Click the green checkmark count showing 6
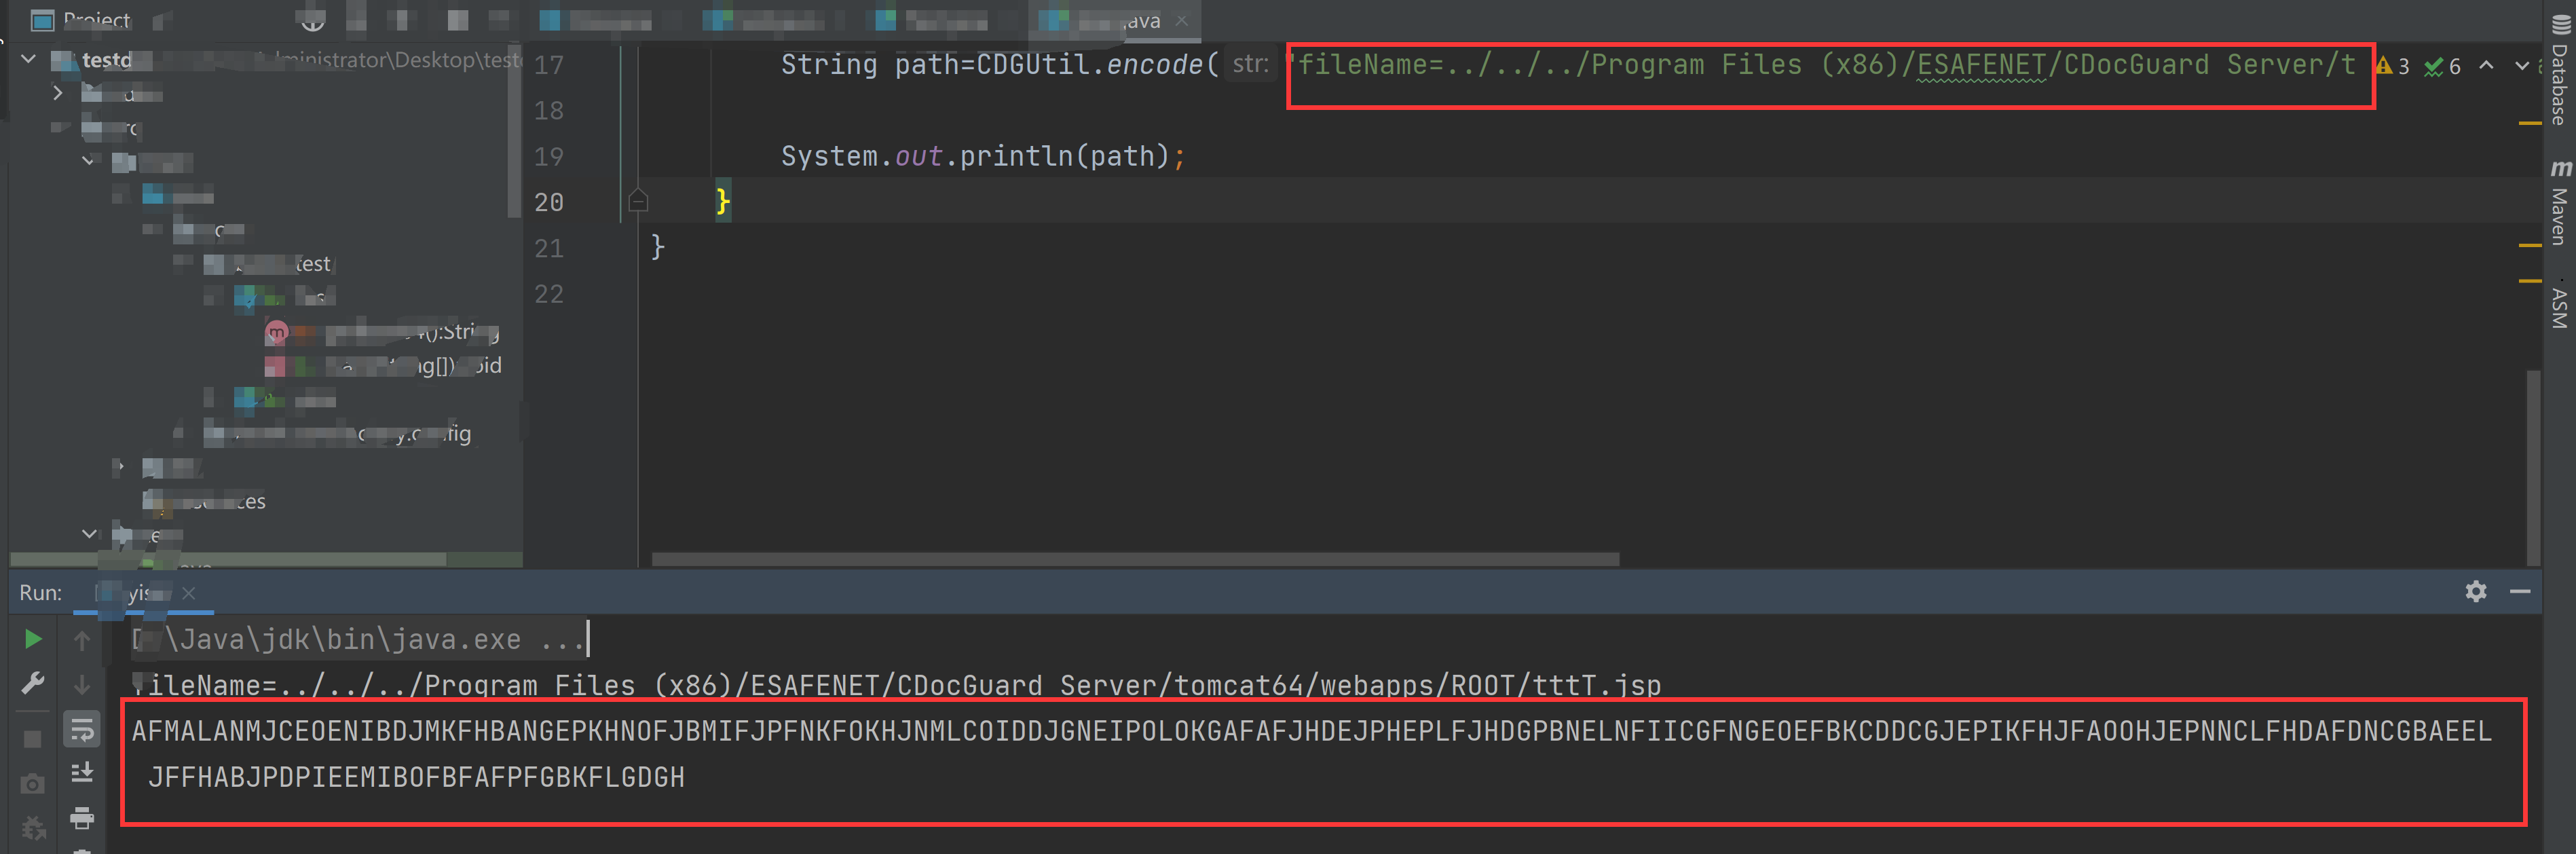Screen dimensions: 2576x854 [x=2442, y=66]
